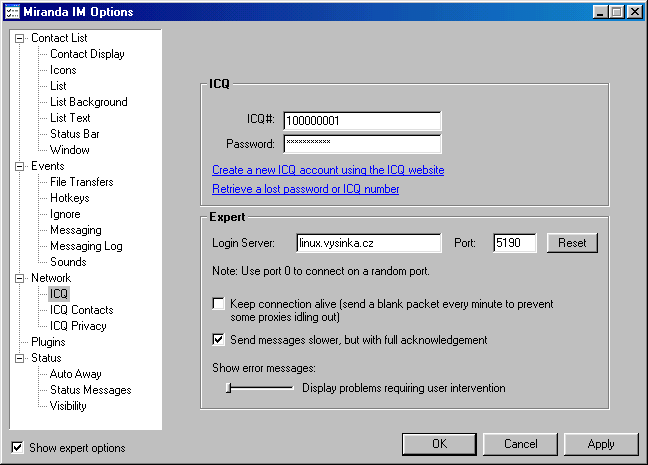
Task: Select the Network root item
Action: pos(51,278)
